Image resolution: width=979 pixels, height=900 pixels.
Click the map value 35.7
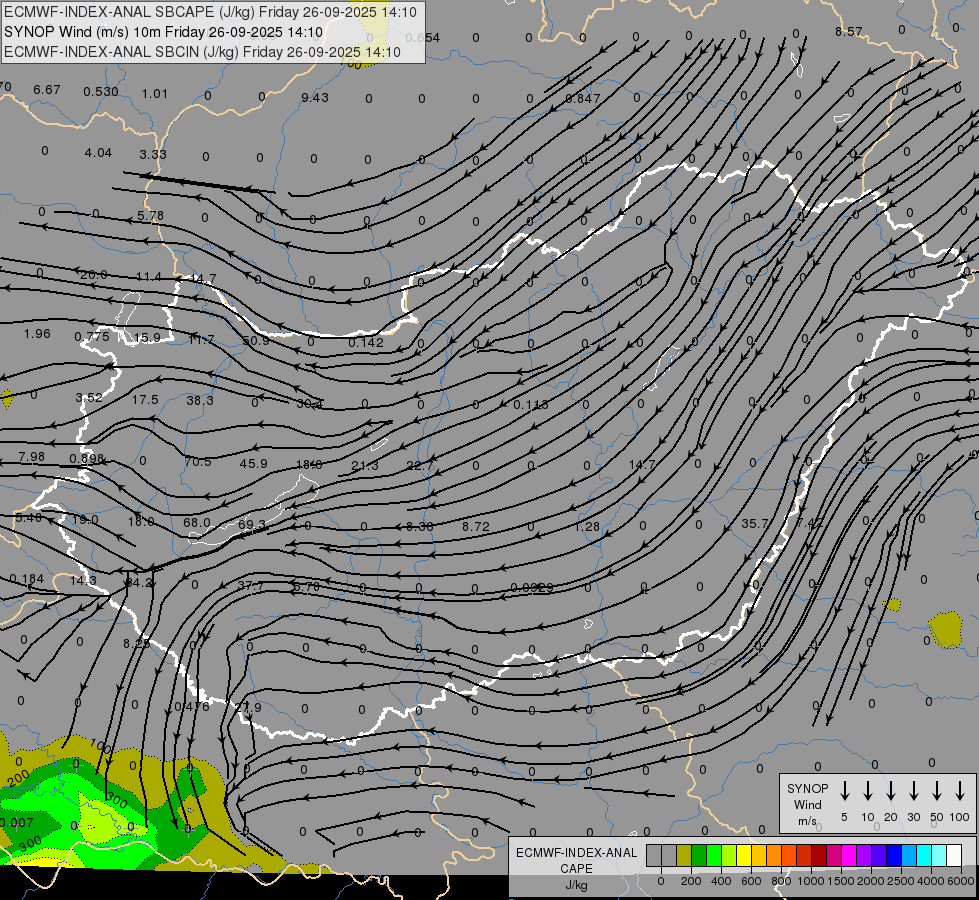pyautogui.click(x=754, y=523)
